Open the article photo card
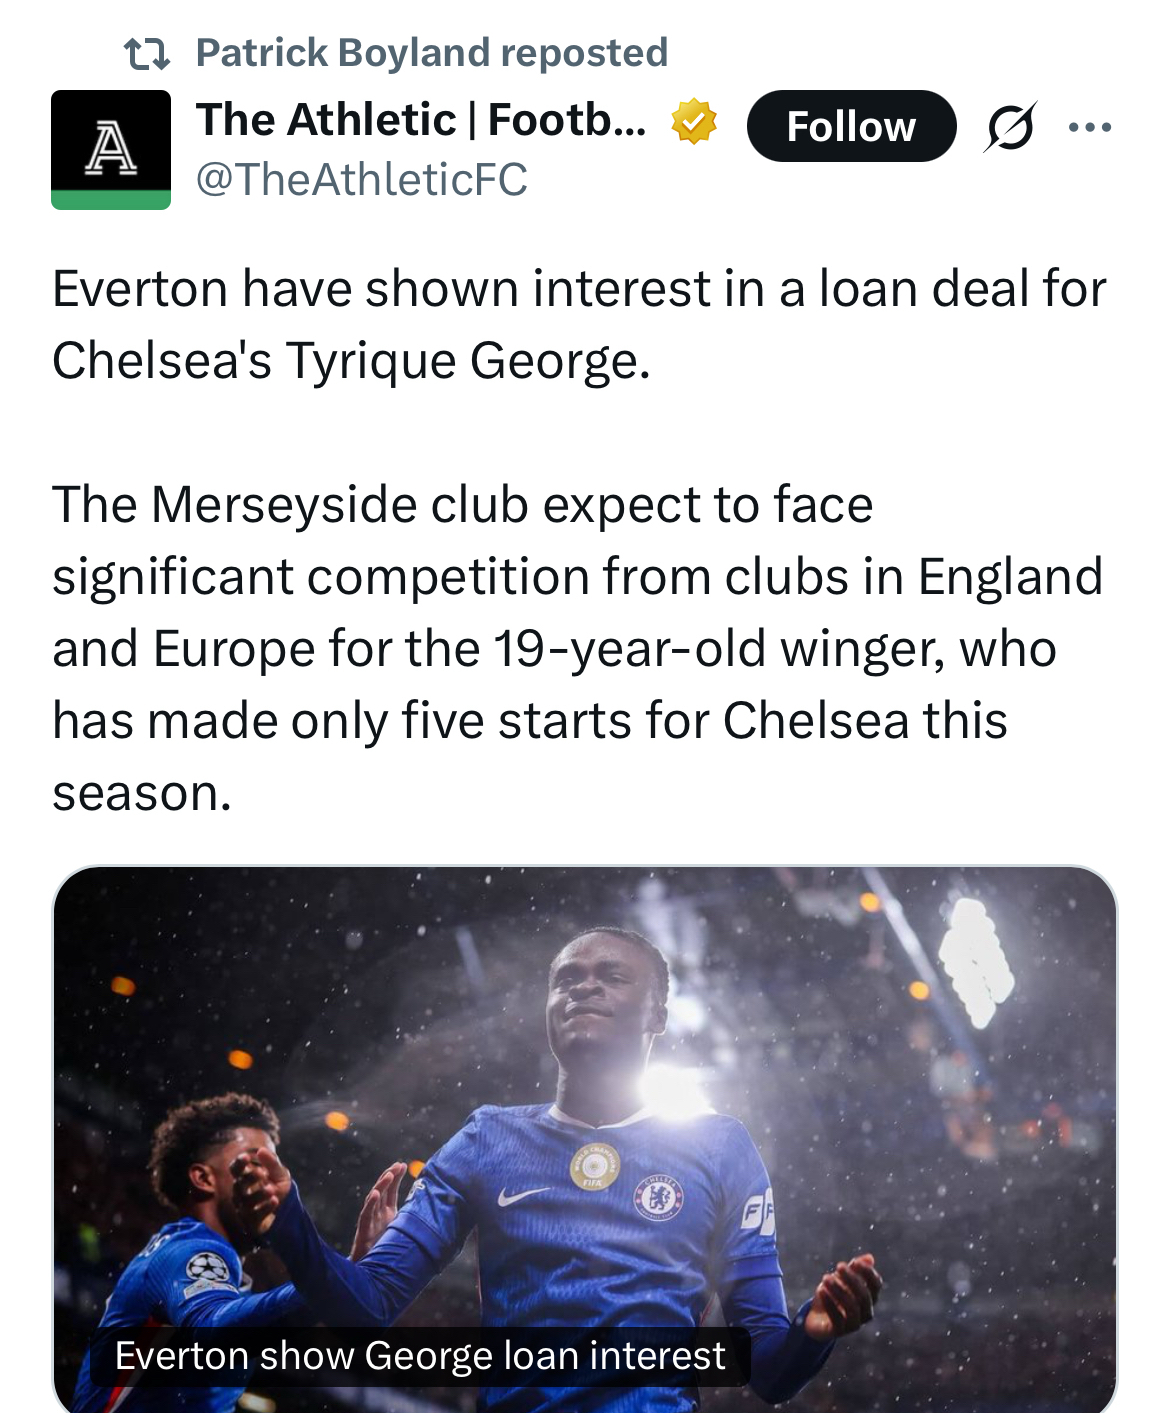The height and width of the screenshot is (1413, 1170). click(584, 1100)
